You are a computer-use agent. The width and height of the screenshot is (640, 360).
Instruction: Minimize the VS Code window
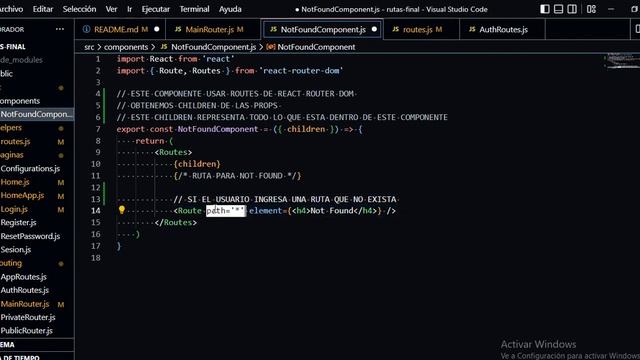tap(611, 9)
